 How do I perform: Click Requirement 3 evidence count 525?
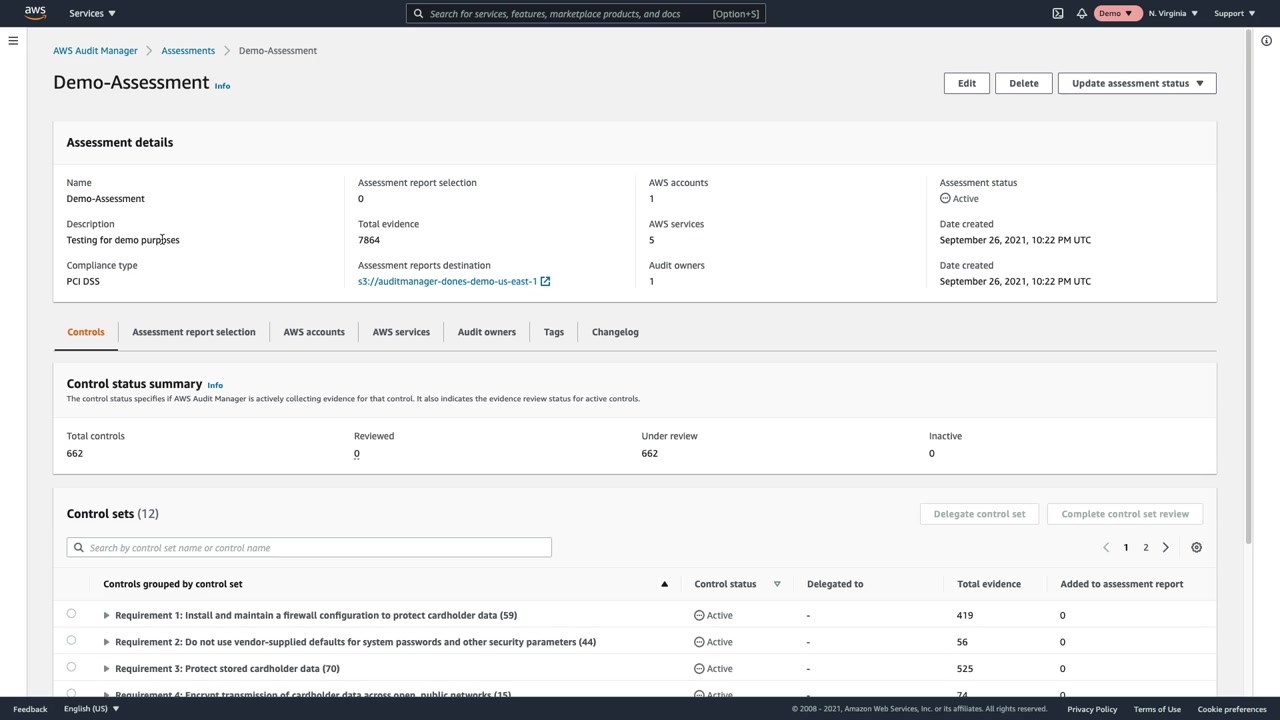965,668
